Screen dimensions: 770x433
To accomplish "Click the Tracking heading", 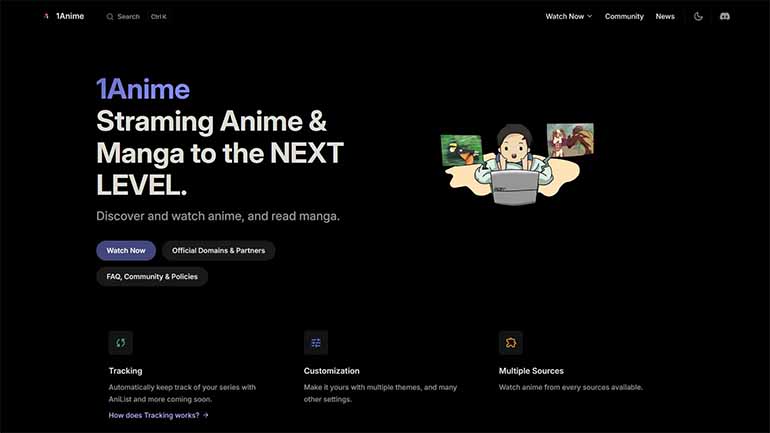I will pos(125,371).
